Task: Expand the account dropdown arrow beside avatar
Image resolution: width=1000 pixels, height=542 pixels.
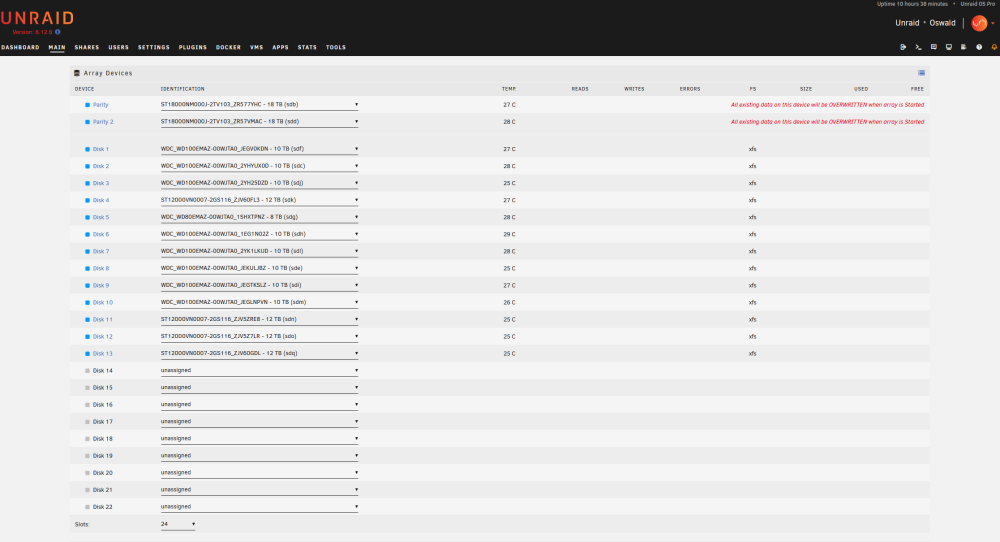Action: tap(993, 24)
